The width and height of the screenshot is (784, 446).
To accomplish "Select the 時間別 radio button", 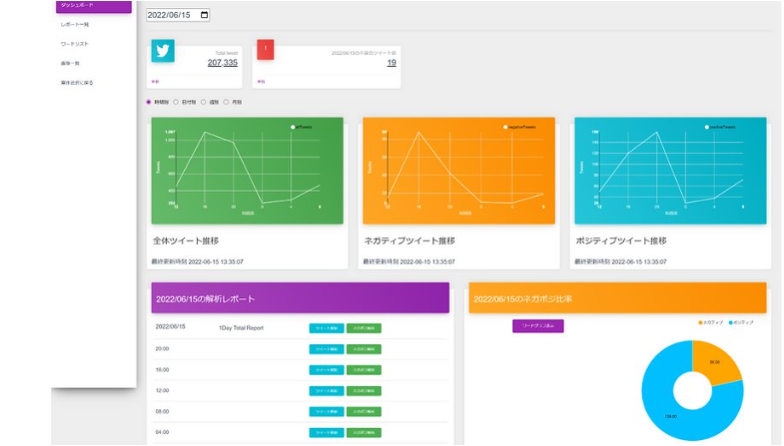I will pyautogui.click(x=149, y=101).
